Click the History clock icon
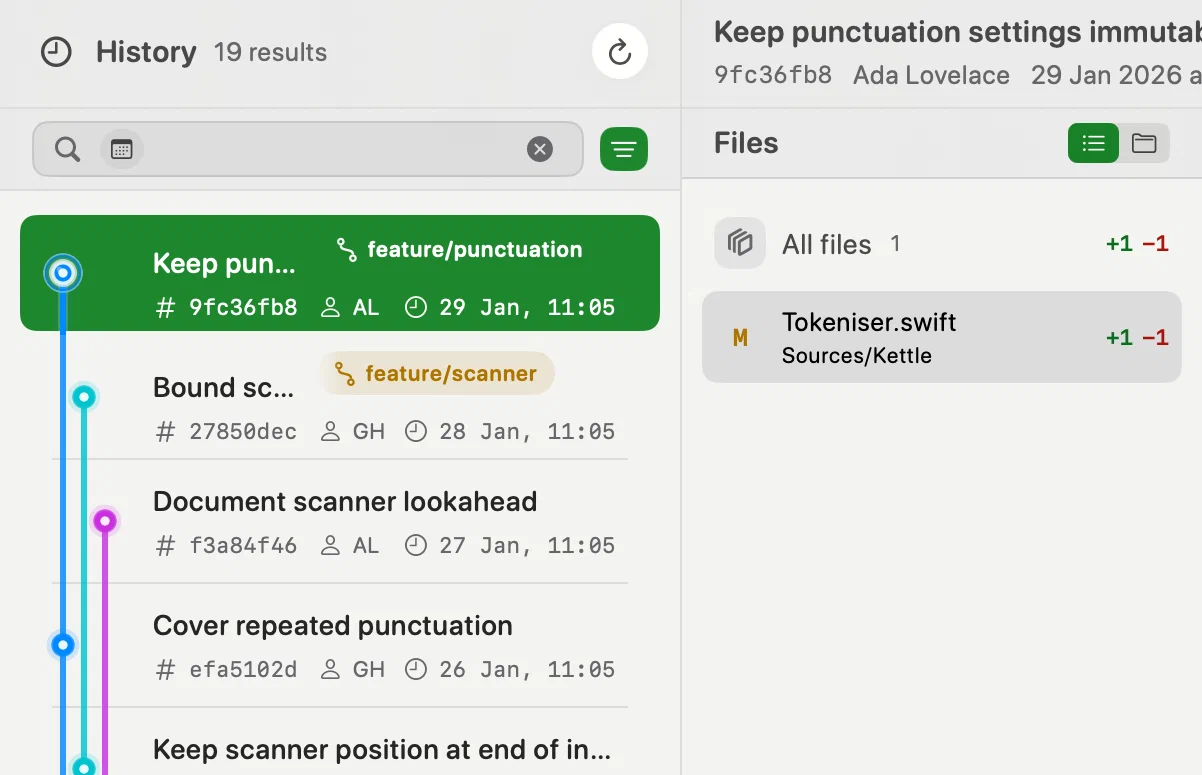Viewport: 1202px width, 775px height. click(56, 52)
